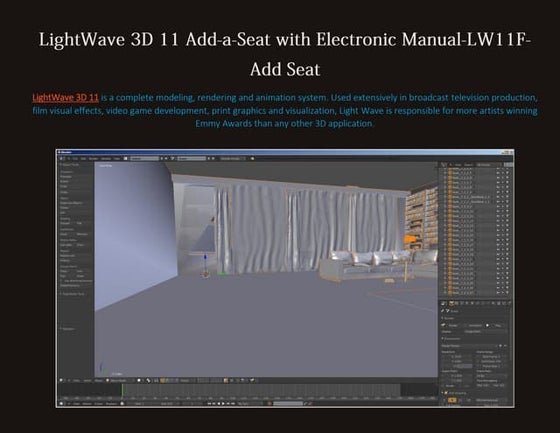560x433 pixels.
Task: Click the scene name field in top bar
Action: click(192, 158)
